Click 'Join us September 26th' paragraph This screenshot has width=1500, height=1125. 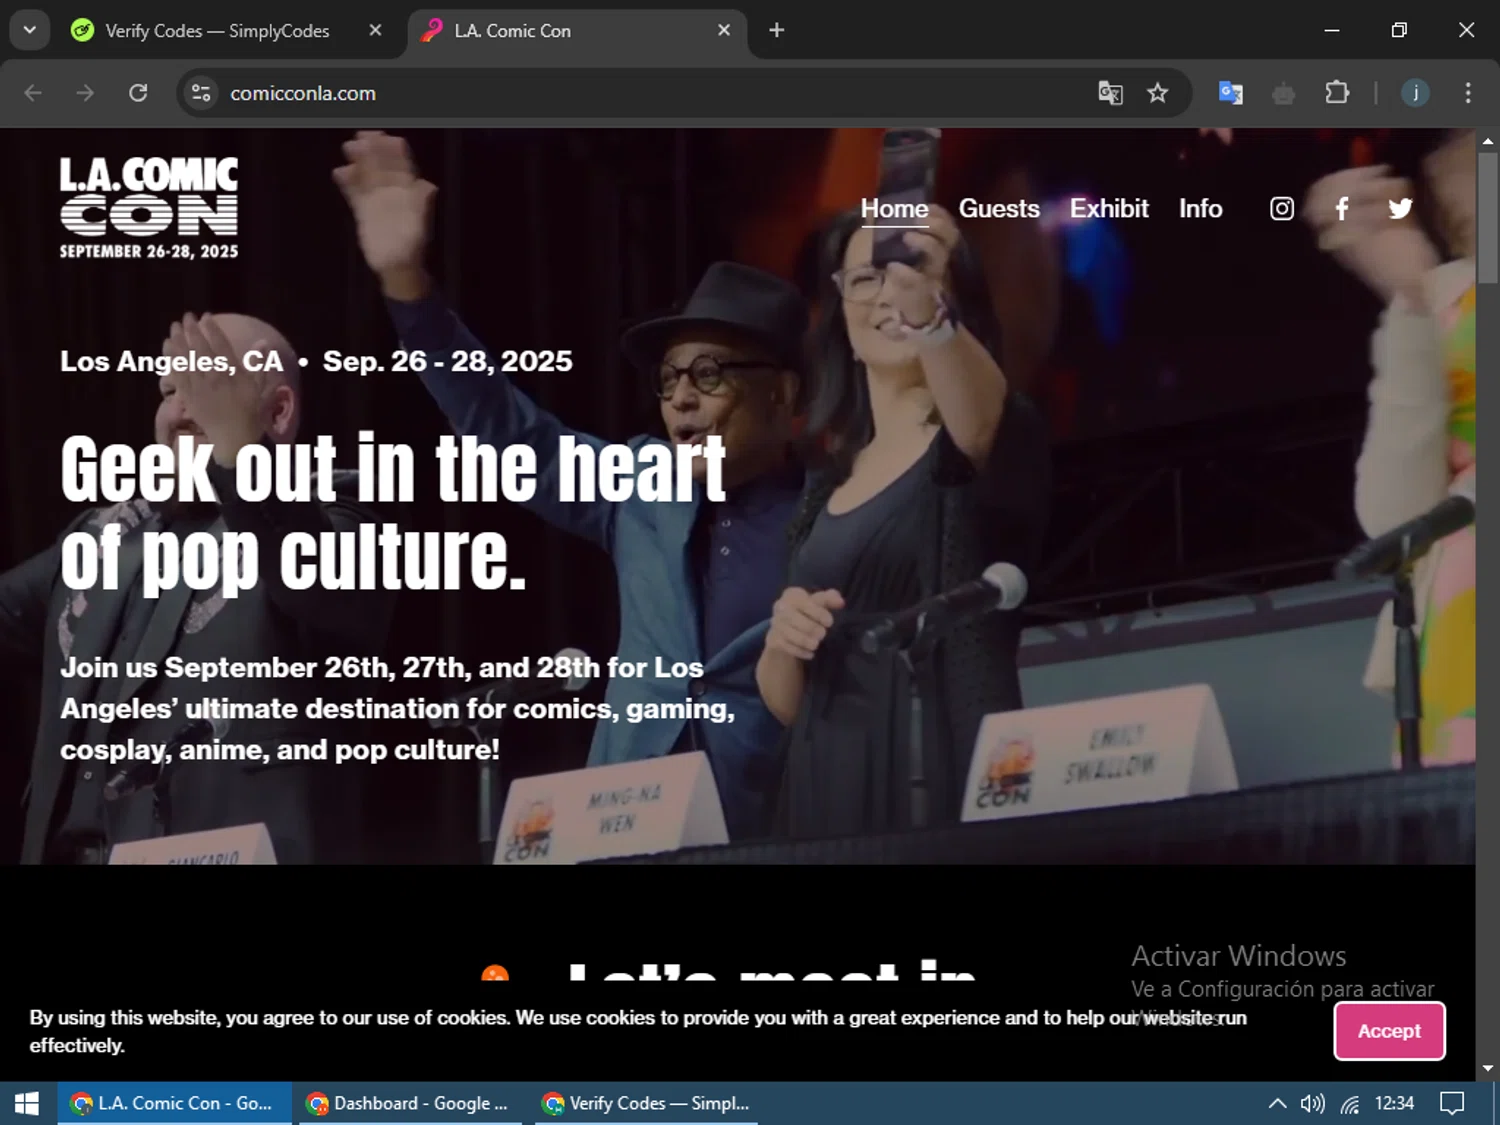tap(397, 708)
